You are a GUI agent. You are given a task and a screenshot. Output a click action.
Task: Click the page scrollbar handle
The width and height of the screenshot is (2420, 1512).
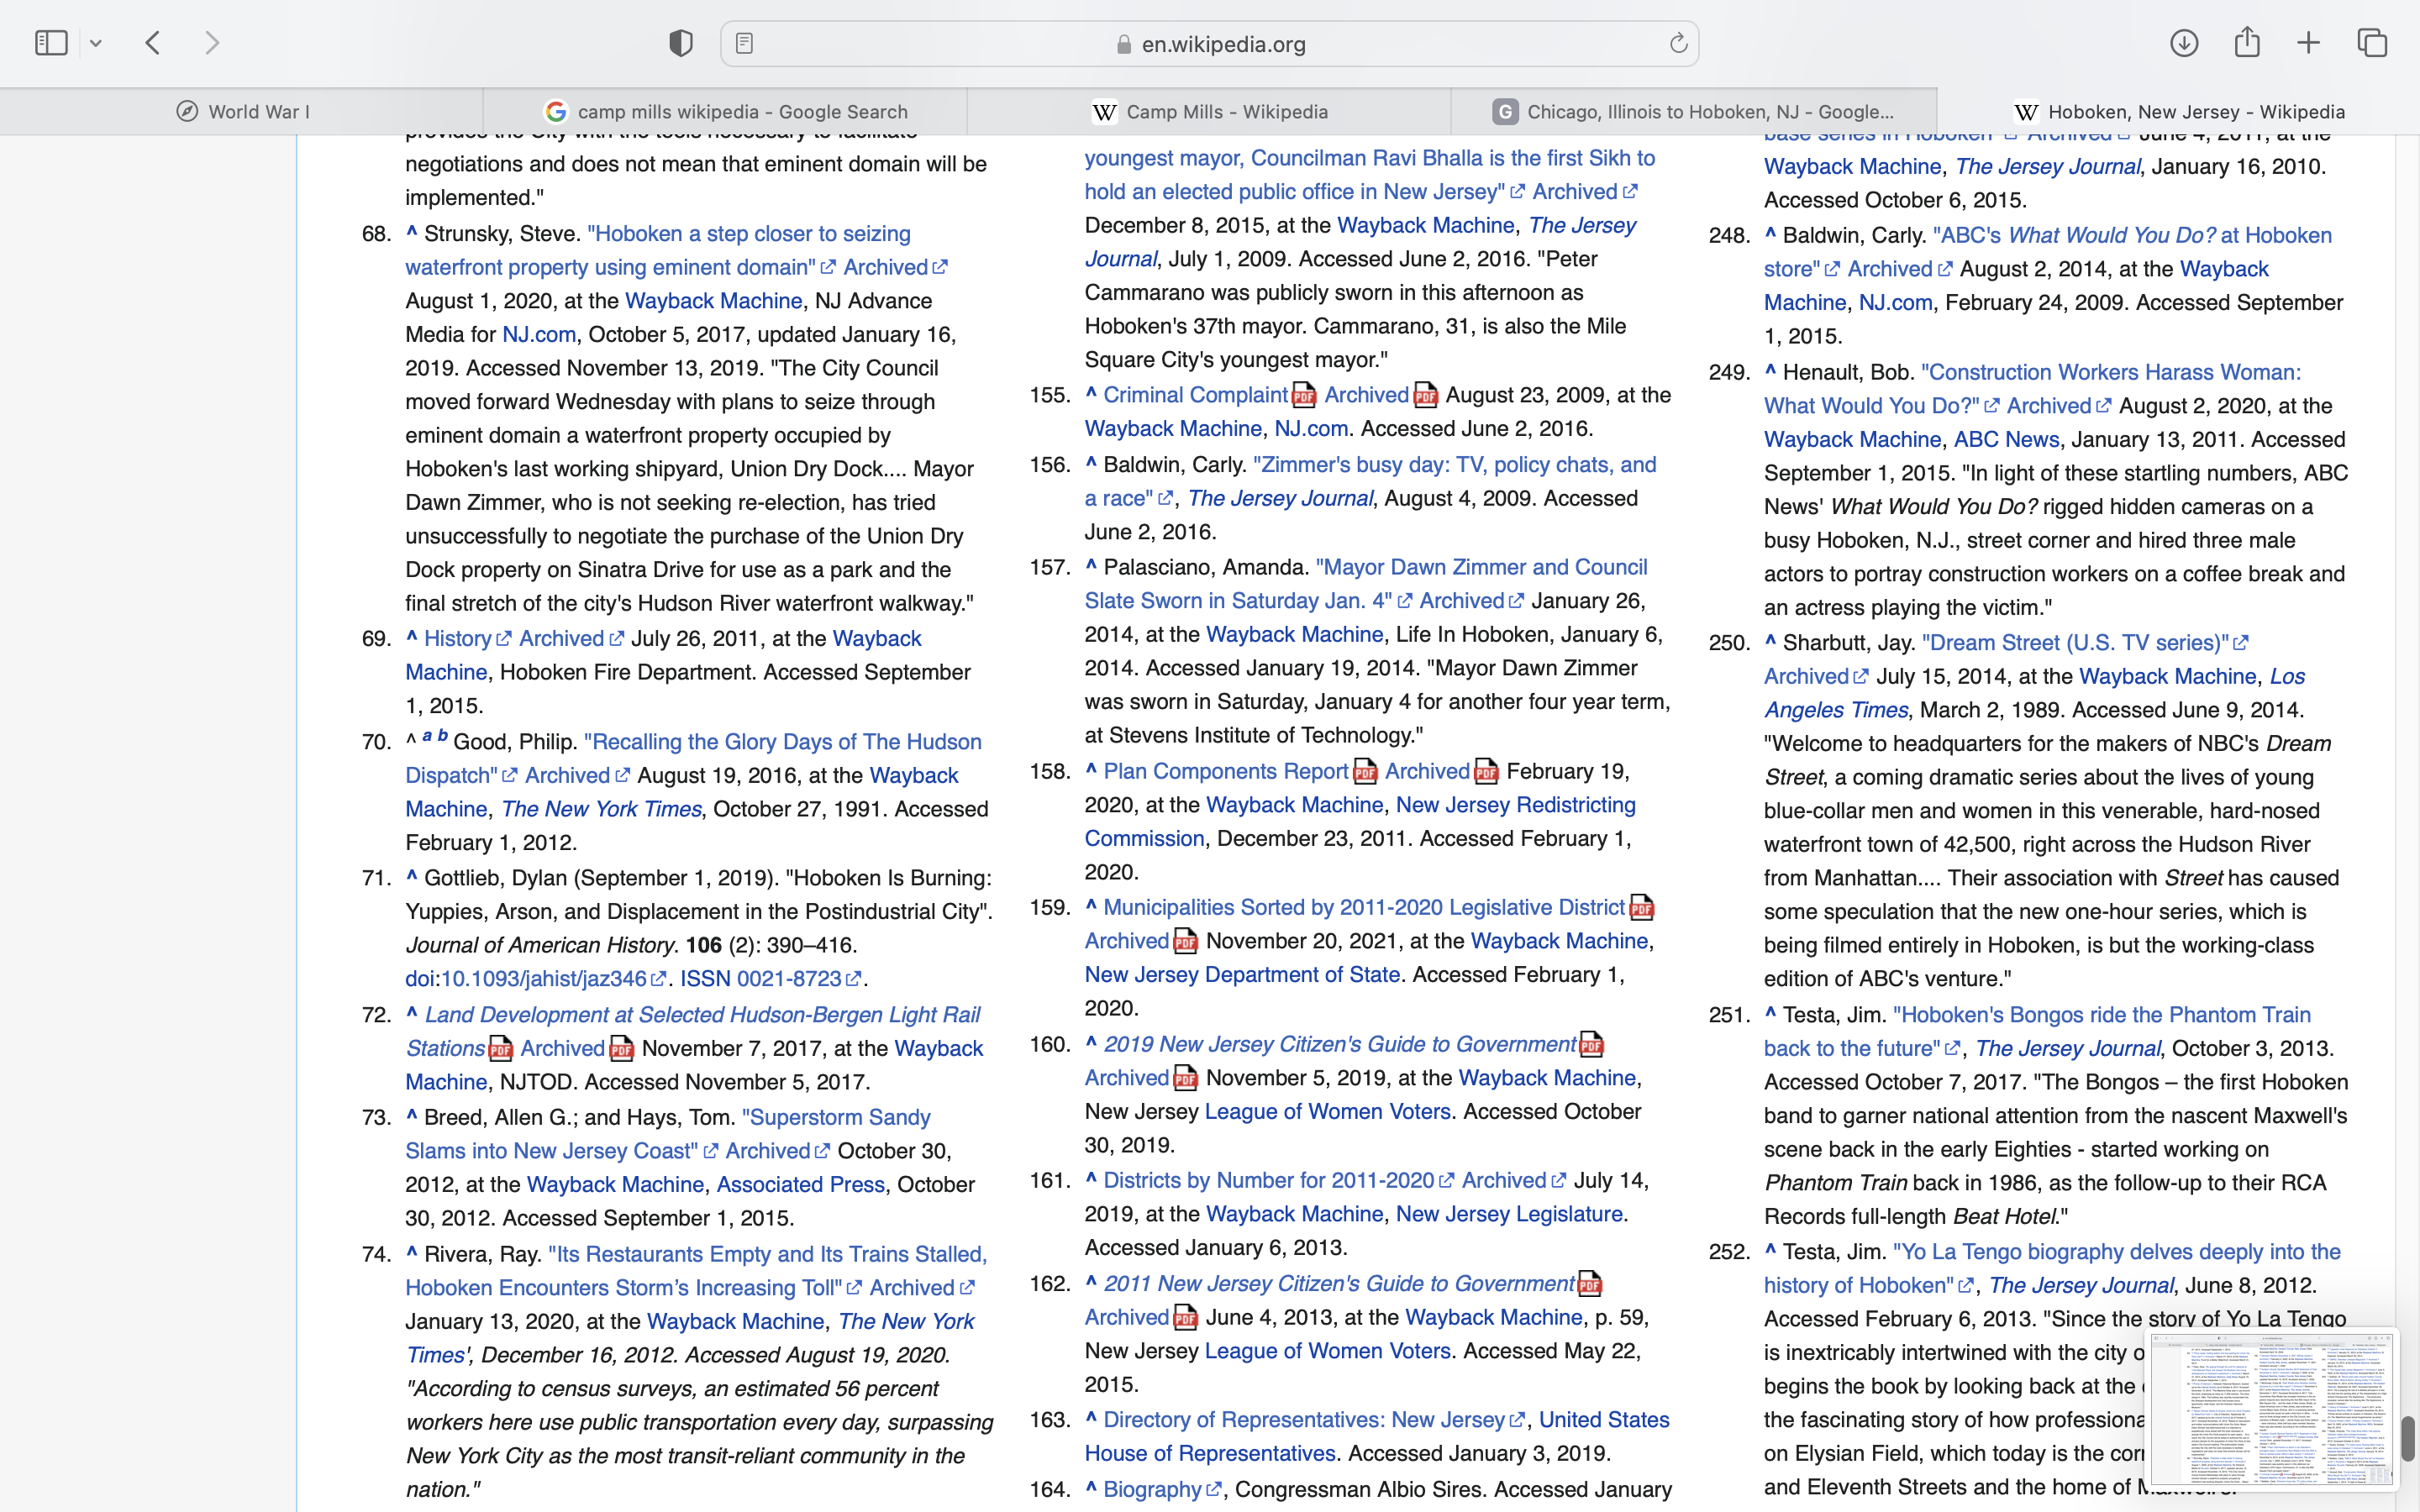coord(2407,1438)
